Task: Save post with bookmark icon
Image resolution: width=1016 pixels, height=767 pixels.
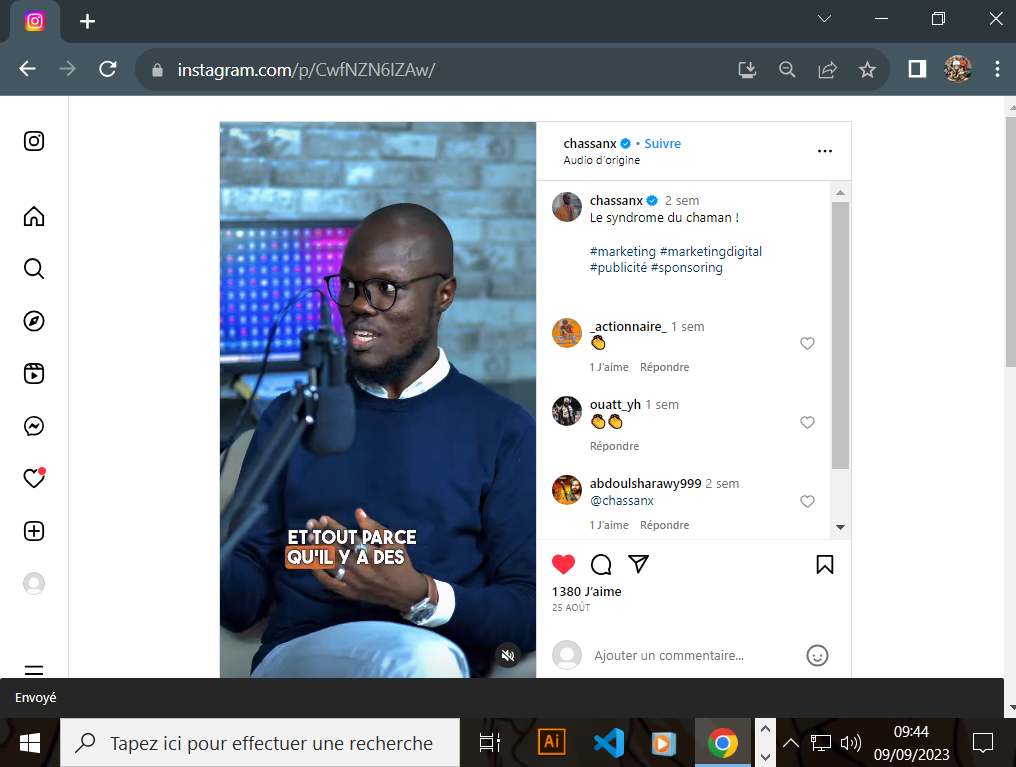Action: 825,564
